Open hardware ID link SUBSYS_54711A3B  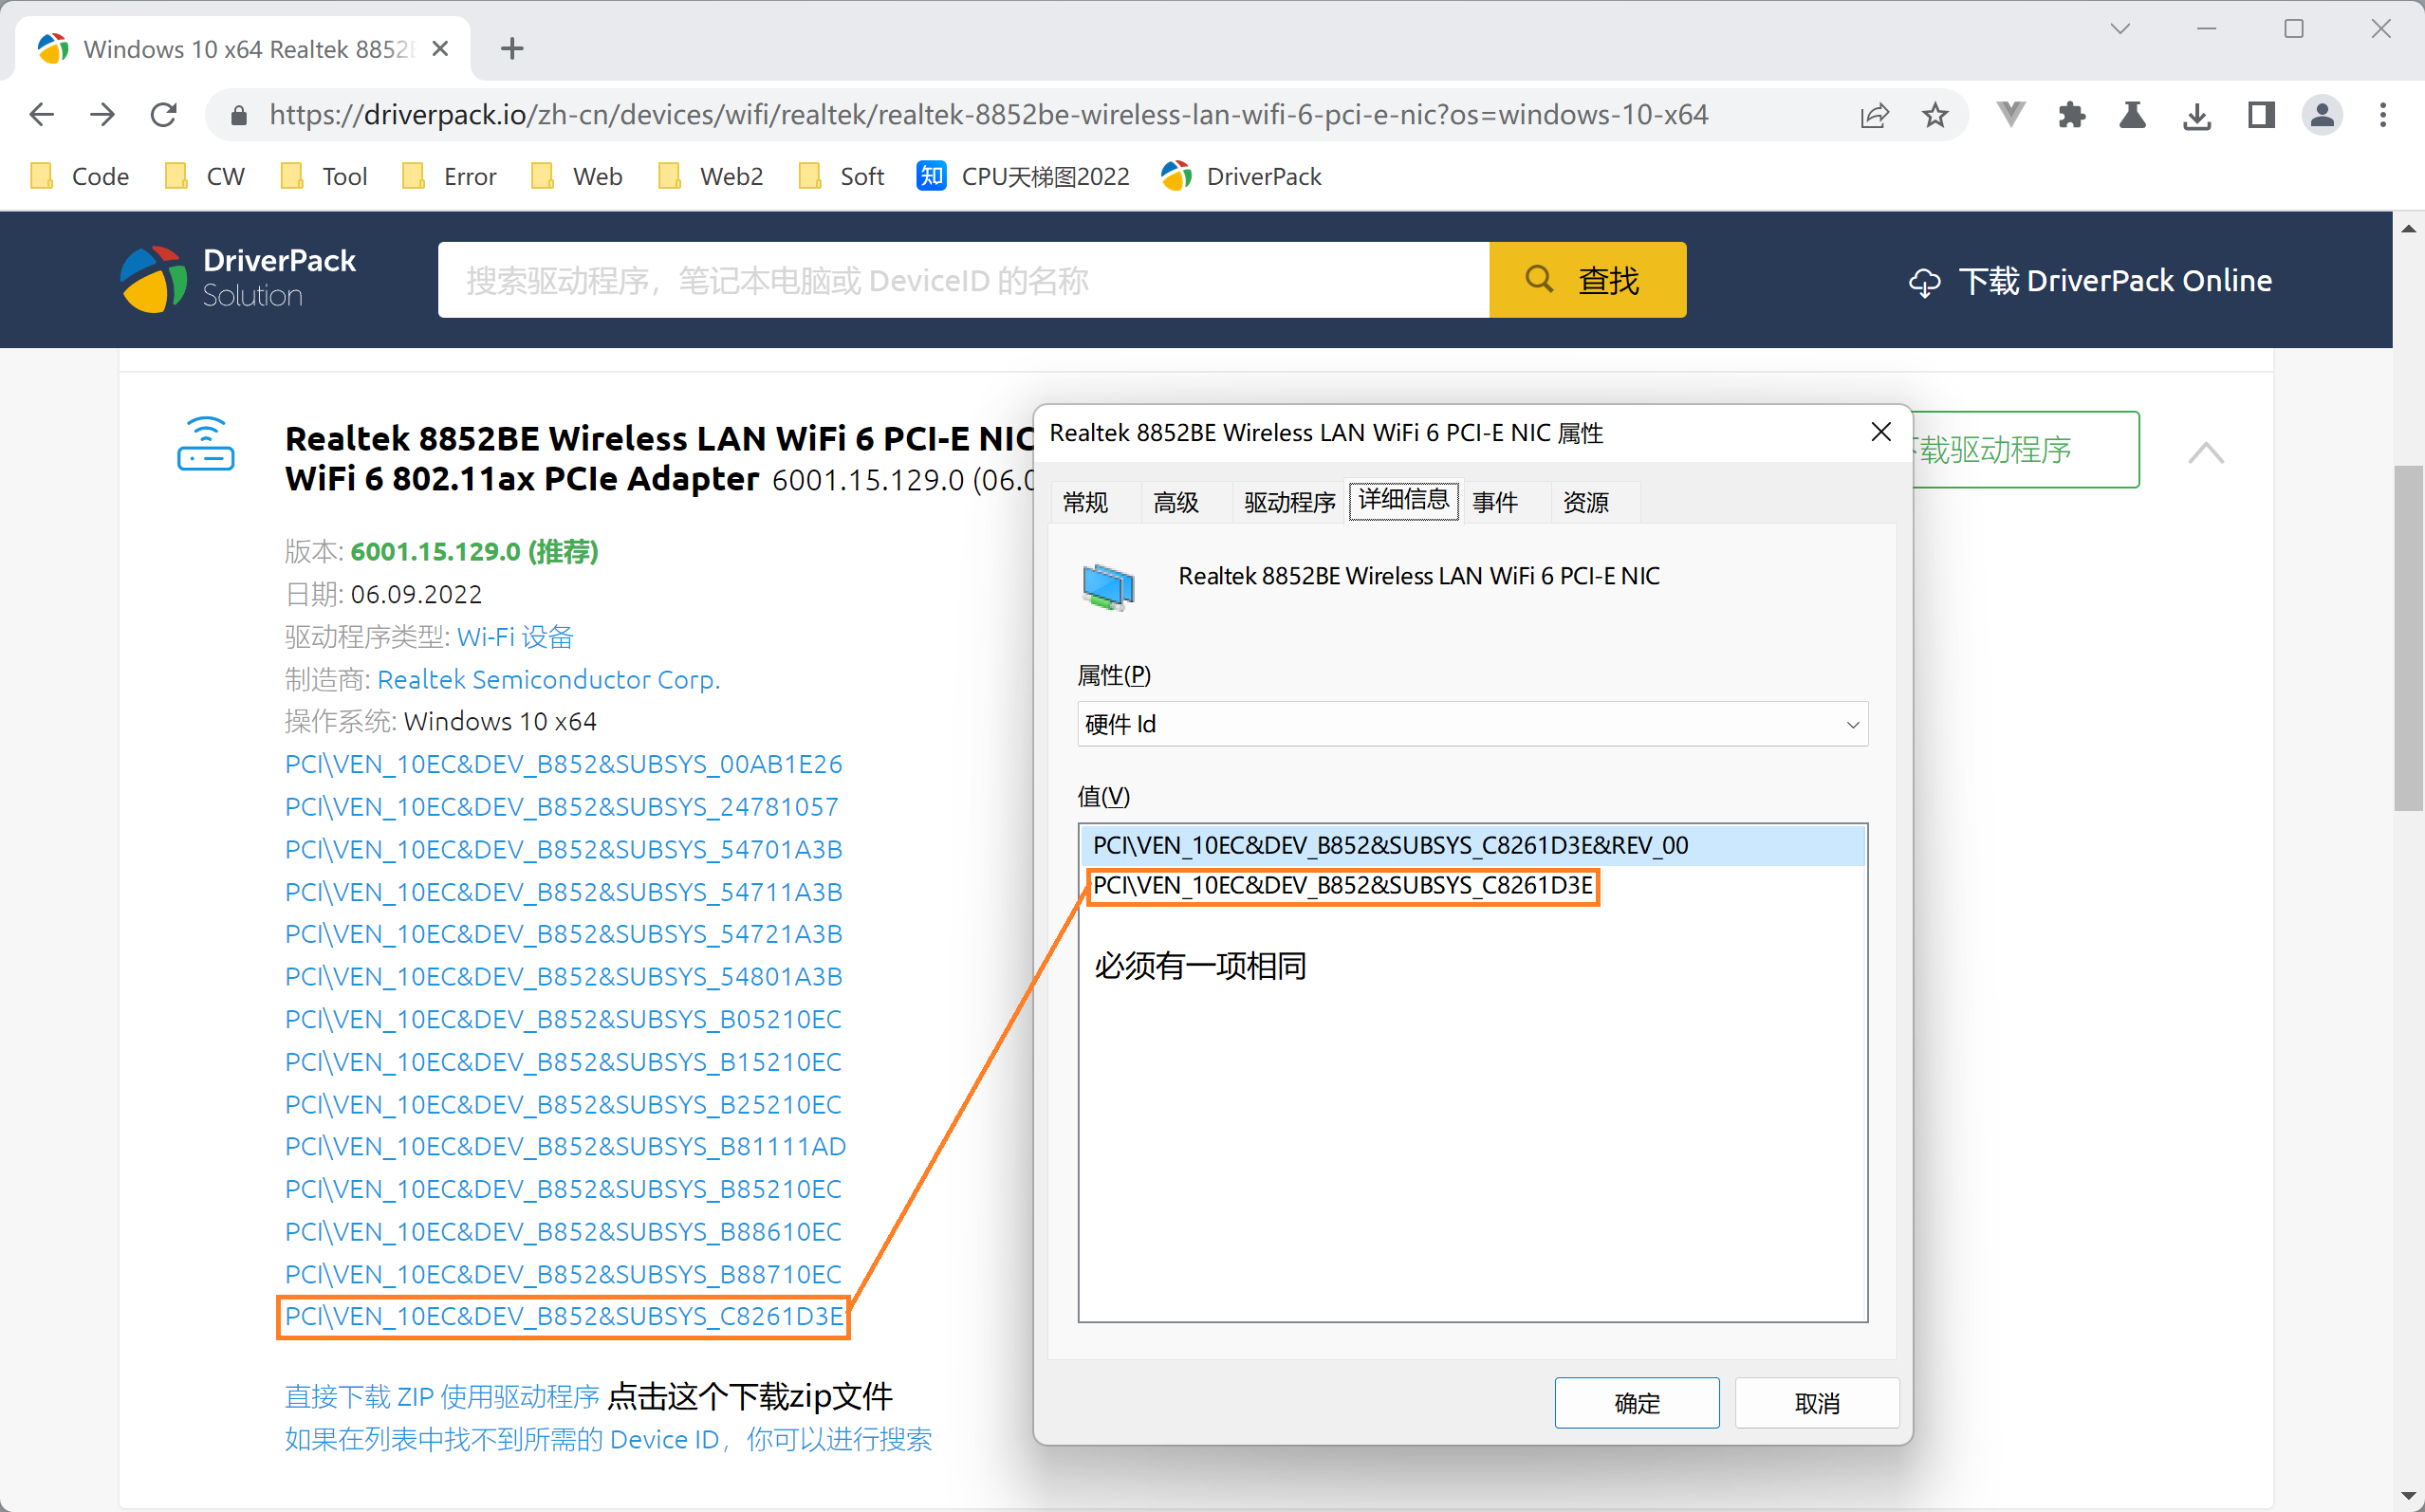(x=563, y=891)
